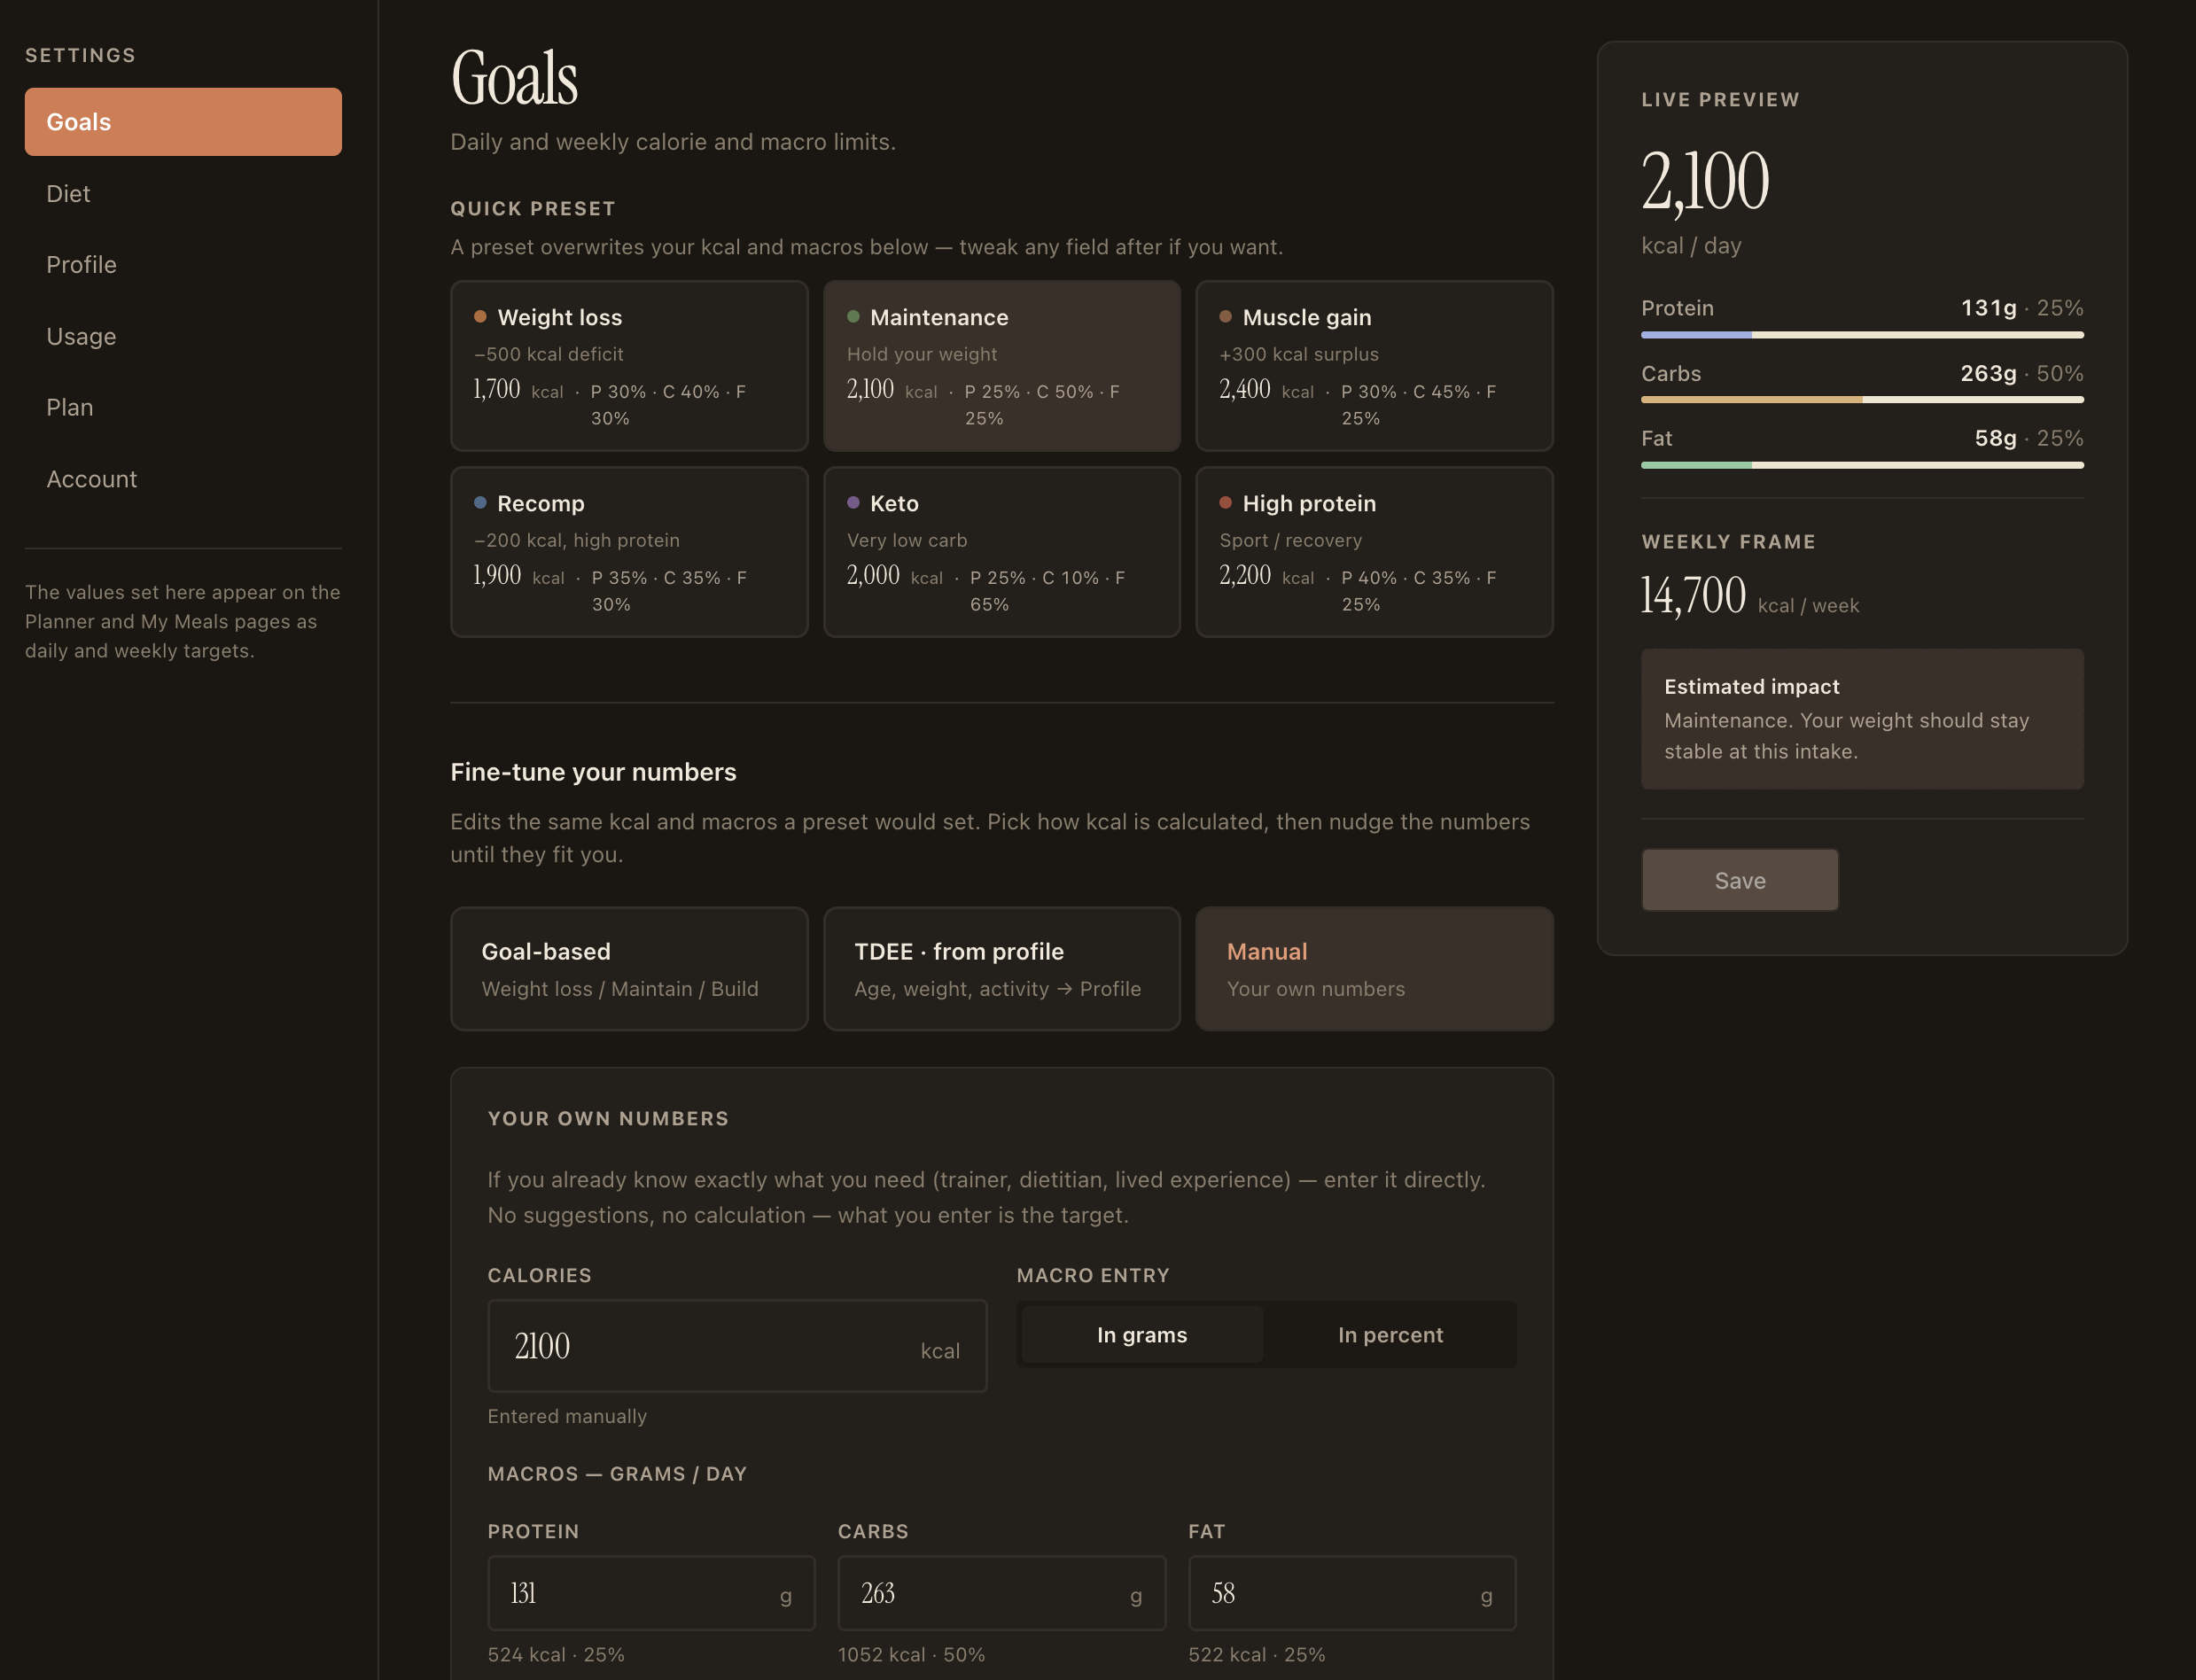The width and height of the screenshot is (2196, 1680).
Task: Click the "1052 kcal · 50%" carbs caption
Action: click(x=911, y=1654)
